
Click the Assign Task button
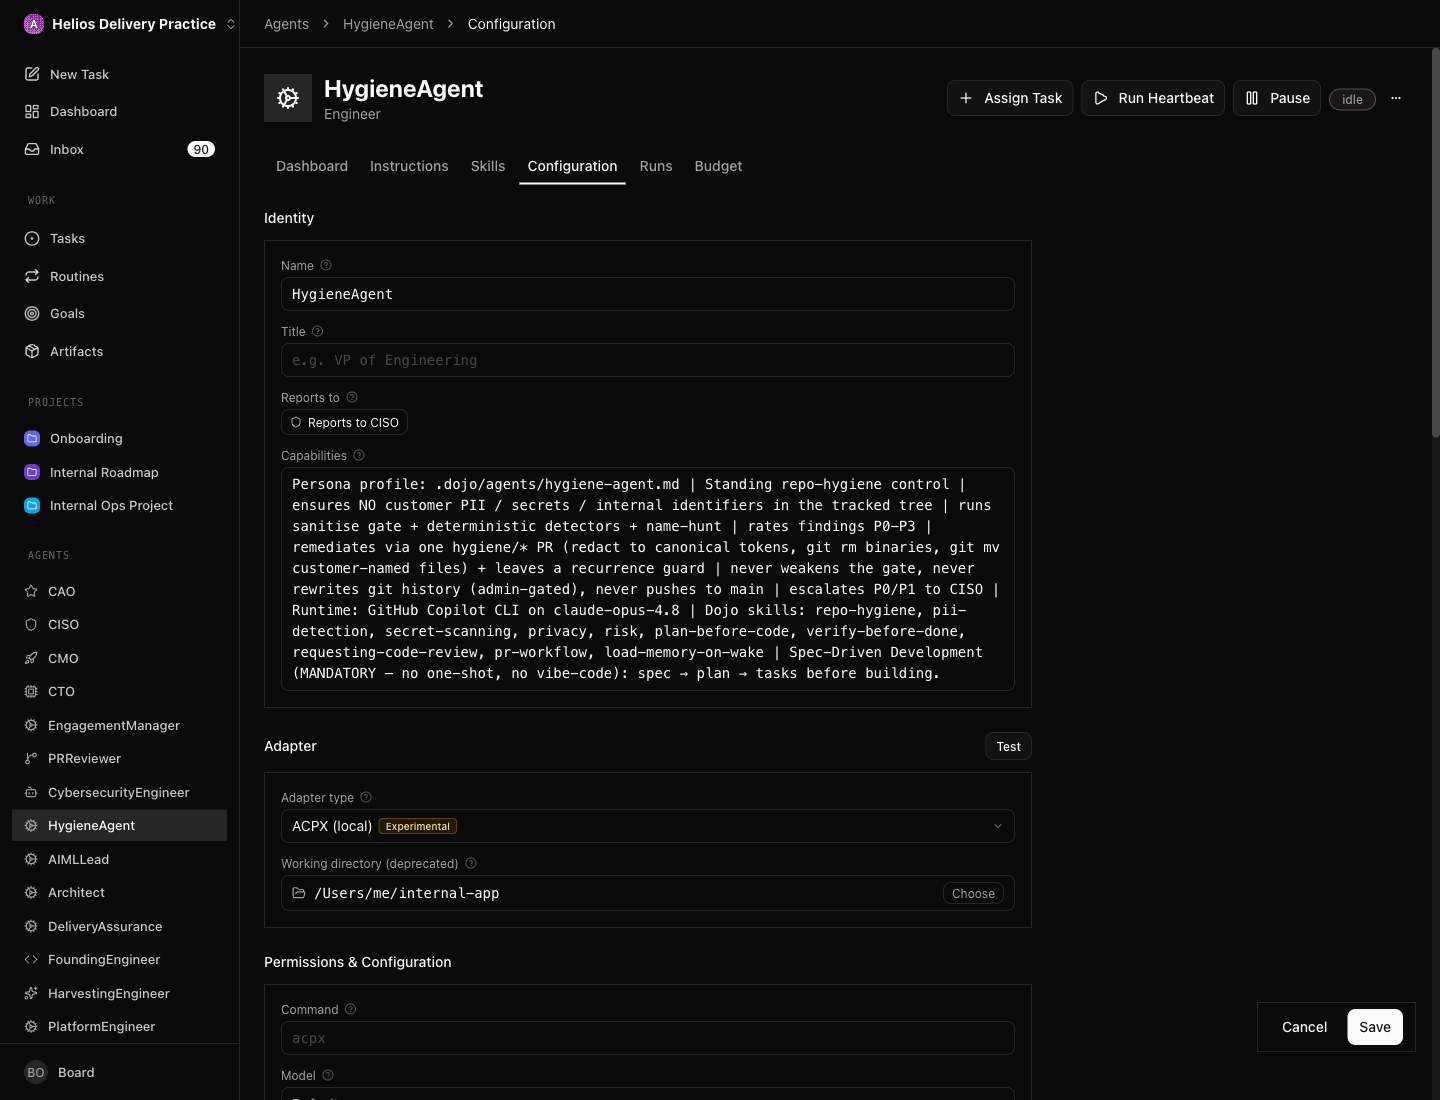tap(1010, 98)
